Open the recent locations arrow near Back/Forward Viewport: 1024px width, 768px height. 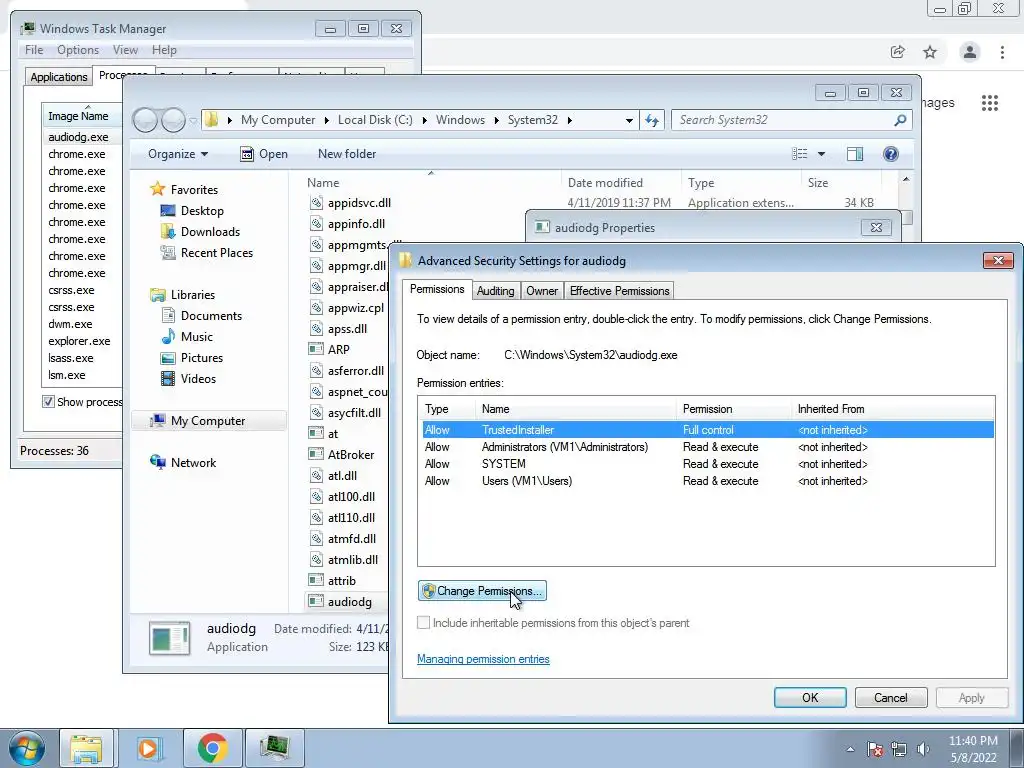pos(193,120)
